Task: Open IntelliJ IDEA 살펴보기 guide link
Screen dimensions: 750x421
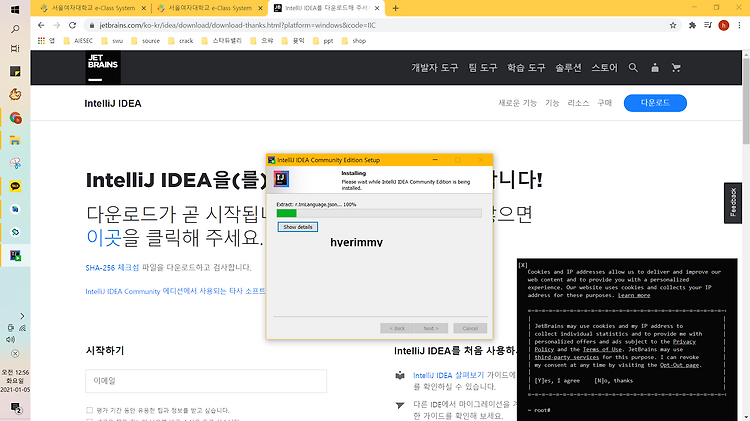Action: [449, 376]
